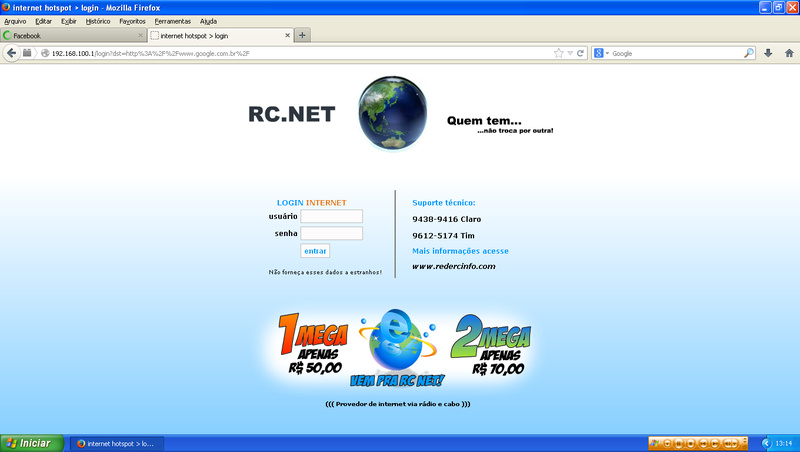
Task: Open the www.redercinfo.com link
Action: [454, 266]
